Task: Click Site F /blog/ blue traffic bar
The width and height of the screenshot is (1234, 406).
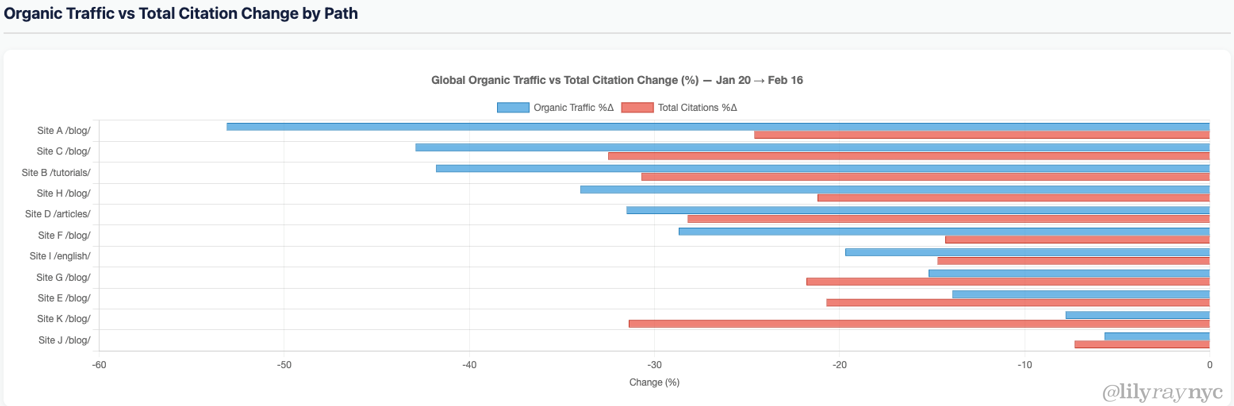Action: click(944, 231)
